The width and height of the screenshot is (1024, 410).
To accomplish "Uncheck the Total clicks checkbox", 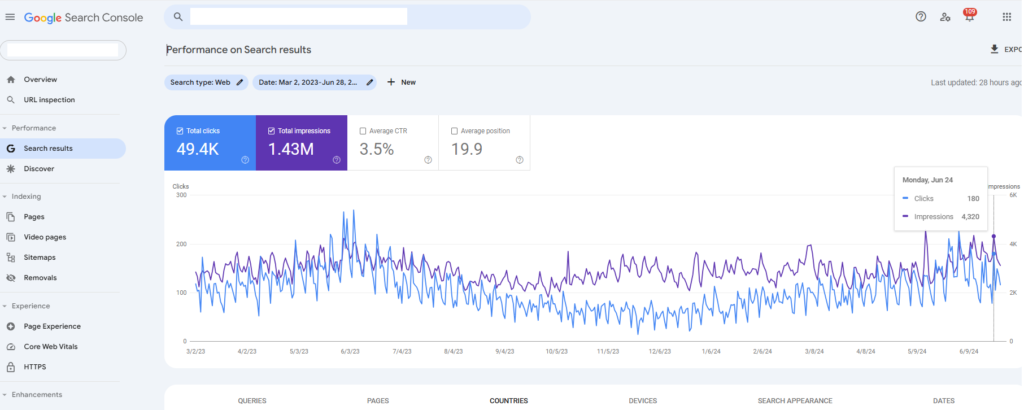I will (179, 131).
